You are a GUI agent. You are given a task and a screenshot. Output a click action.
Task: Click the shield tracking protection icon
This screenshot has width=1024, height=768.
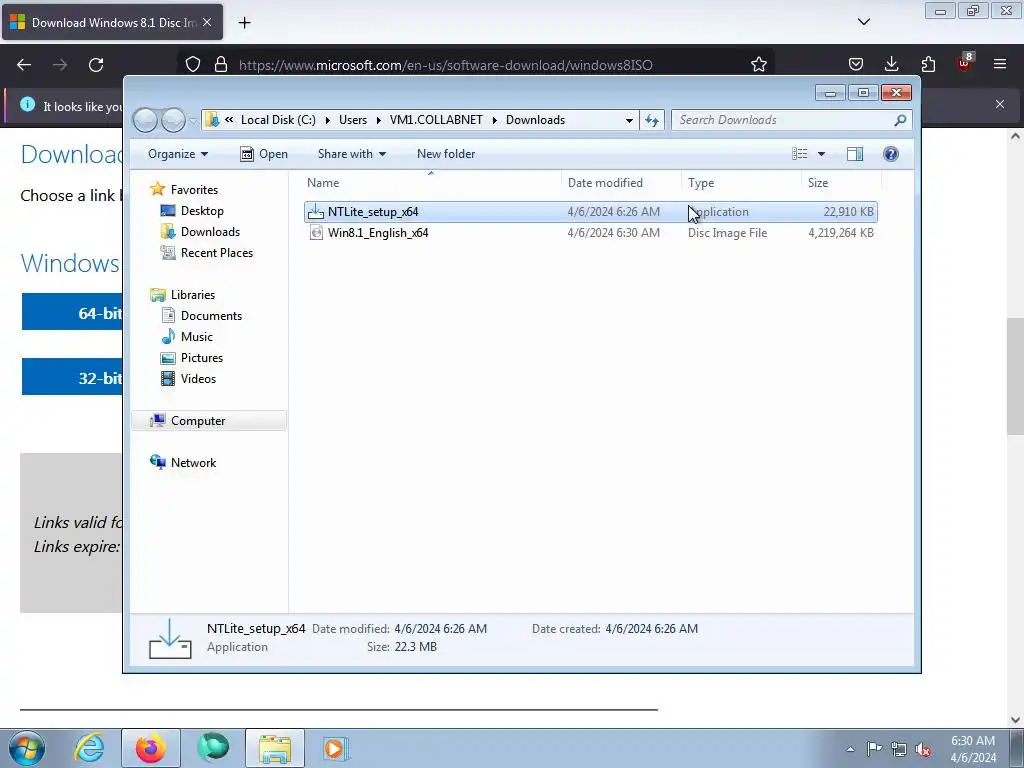pos(193,65)
